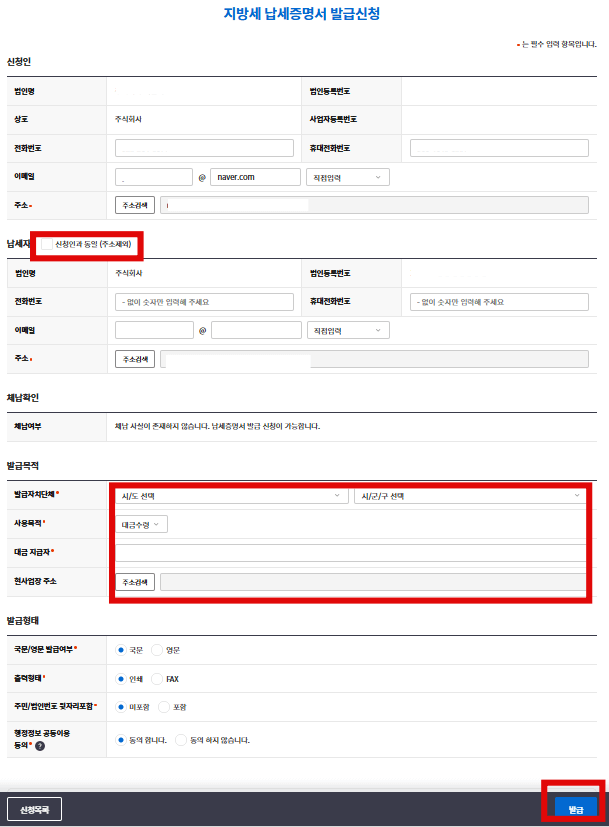Select 영문 radio option

157,650
